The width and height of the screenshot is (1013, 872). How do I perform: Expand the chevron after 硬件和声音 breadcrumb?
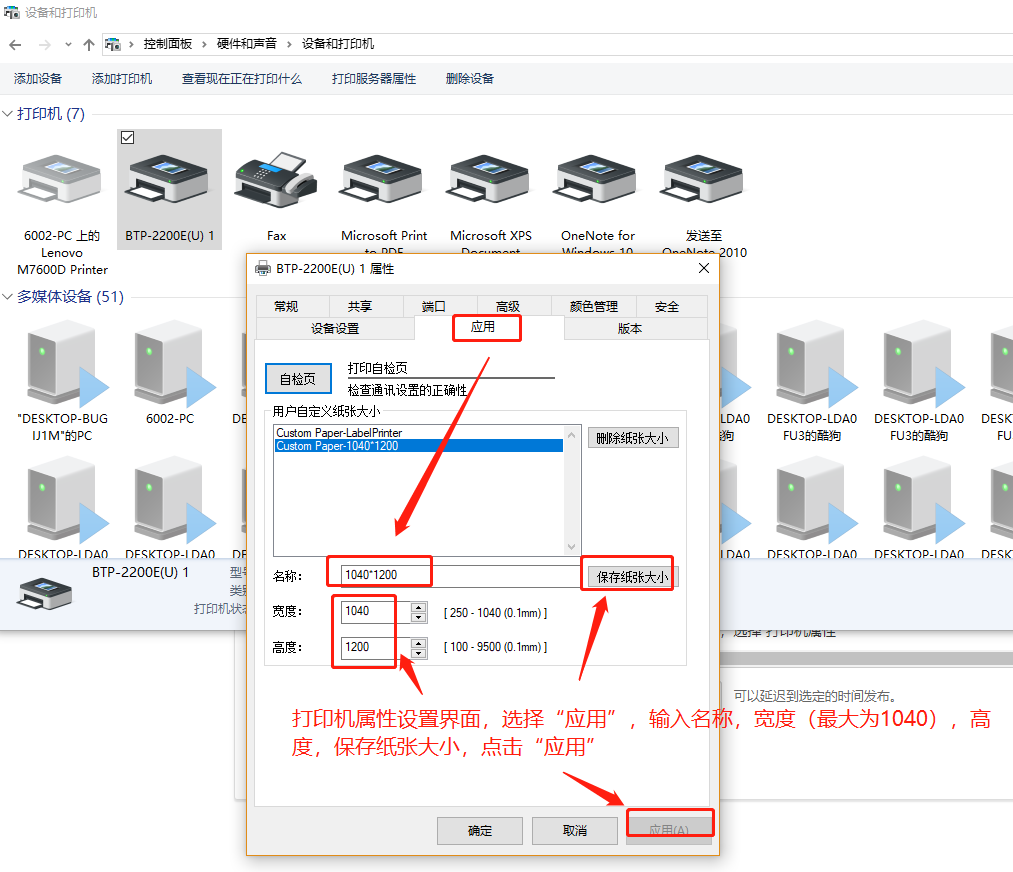tap(289, 44)
